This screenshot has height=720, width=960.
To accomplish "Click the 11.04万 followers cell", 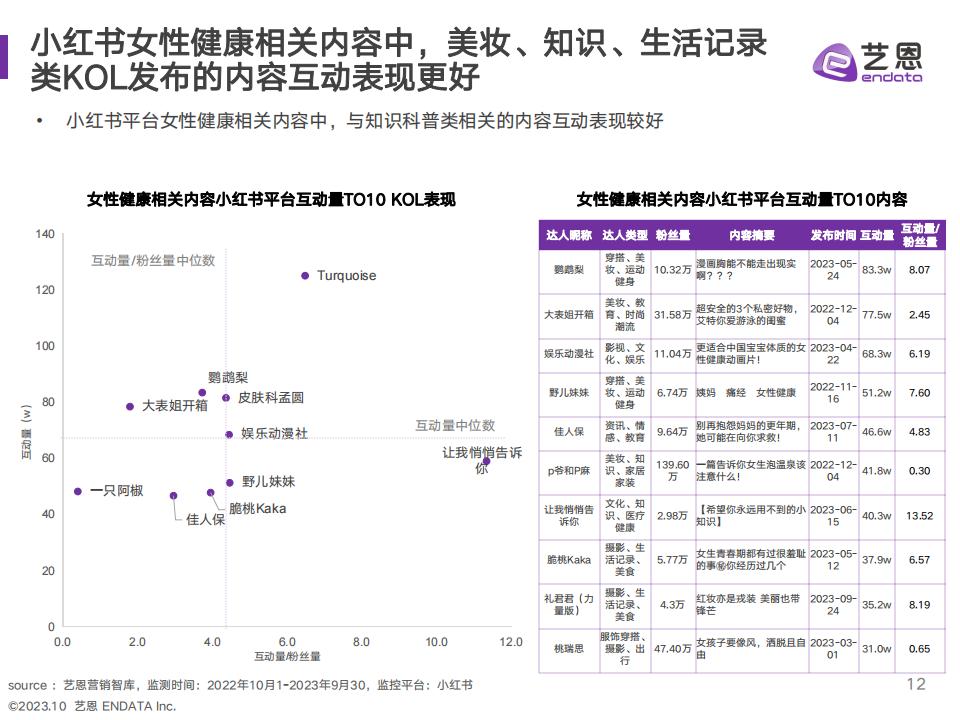I will (x=672, y=354).
